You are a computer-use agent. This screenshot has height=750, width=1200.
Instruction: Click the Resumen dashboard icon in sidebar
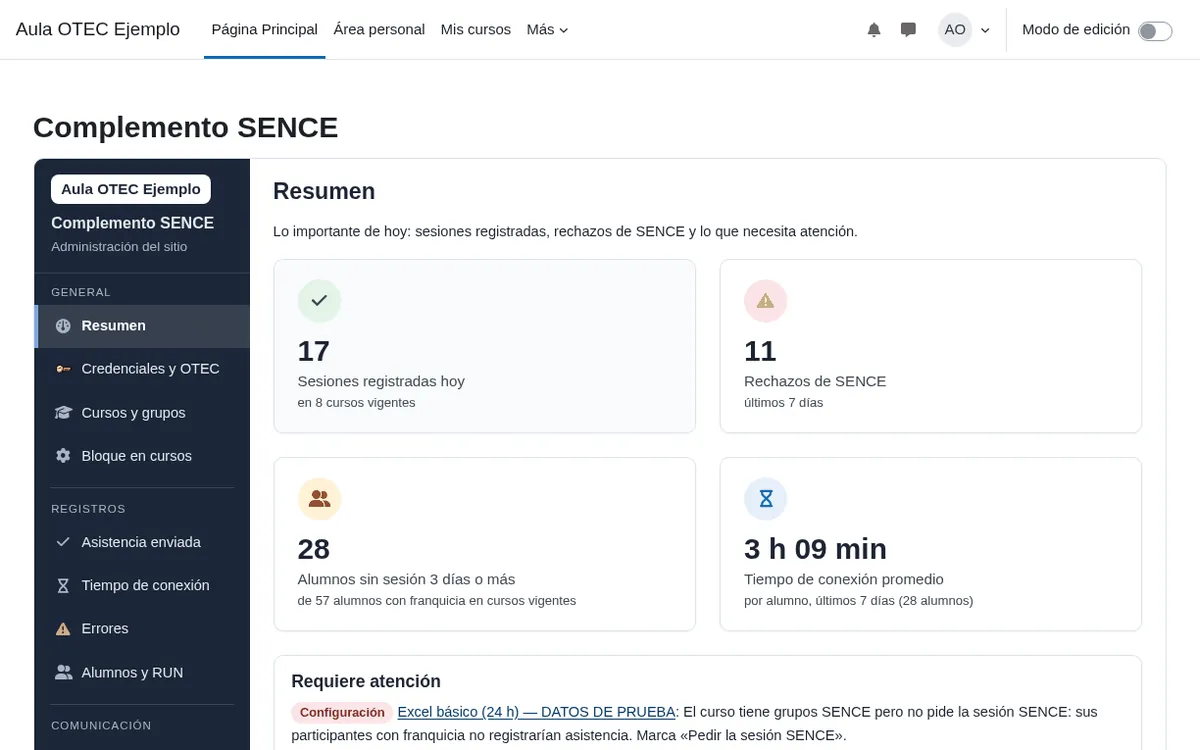(x=63, y=326)
